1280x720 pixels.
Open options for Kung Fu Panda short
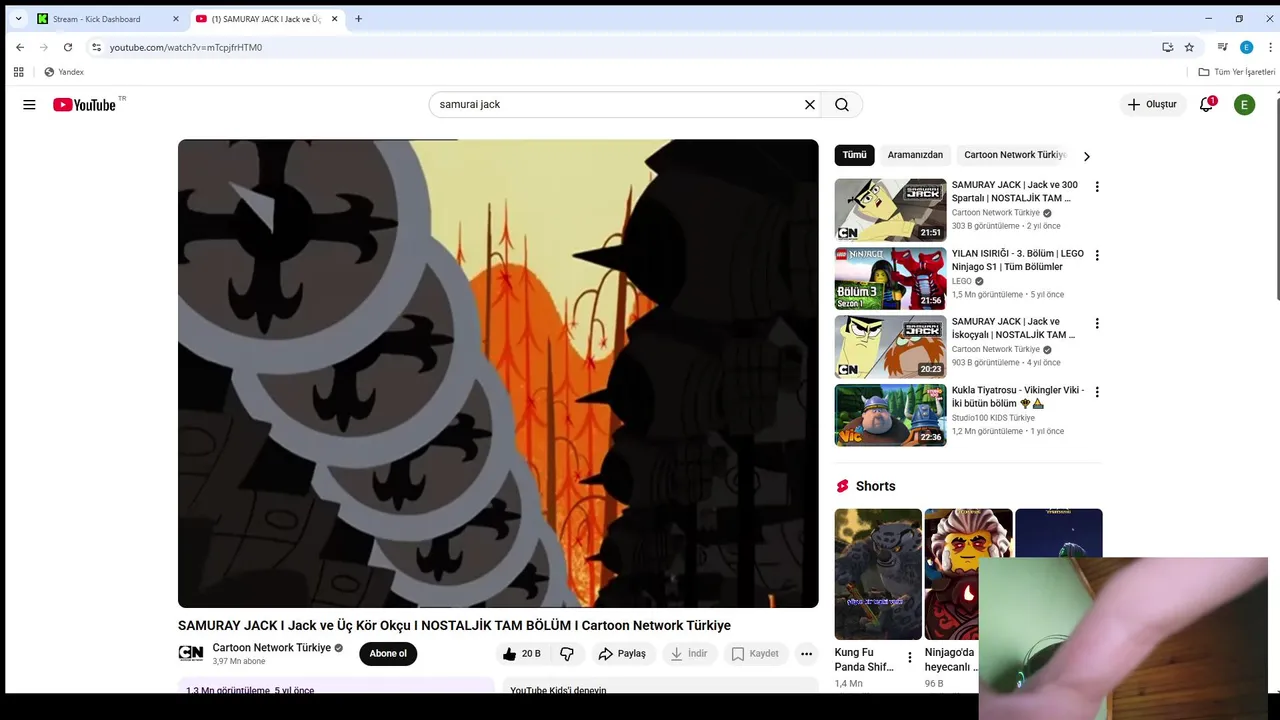click(910, 658)
